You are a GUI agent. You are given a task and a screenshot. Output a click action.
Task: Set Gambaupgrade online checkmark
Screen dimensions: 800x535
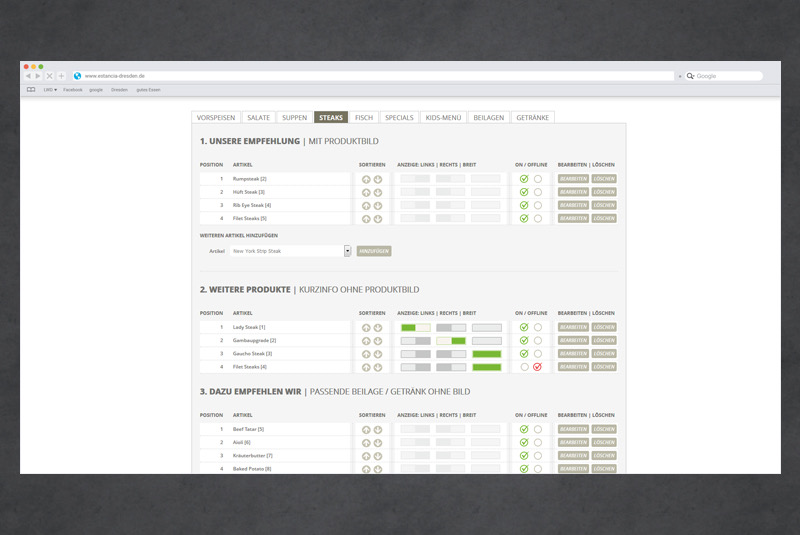coord(524,341)
